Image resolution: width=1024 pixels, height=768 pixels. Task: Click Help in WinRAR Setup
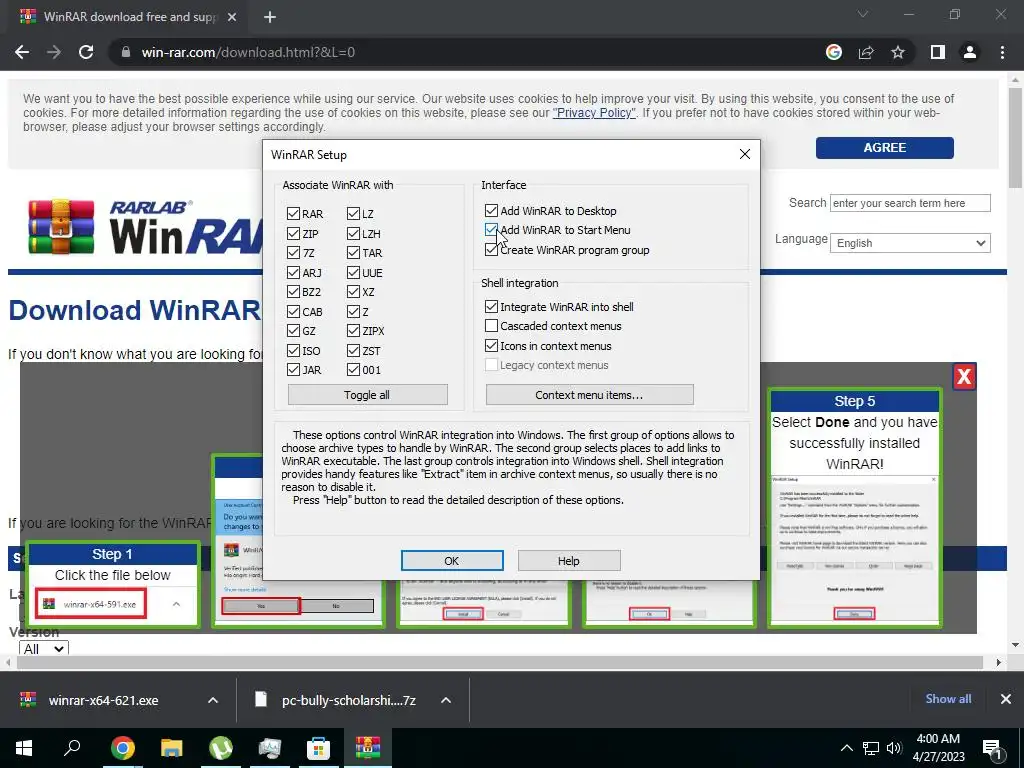tap(569, 560)
